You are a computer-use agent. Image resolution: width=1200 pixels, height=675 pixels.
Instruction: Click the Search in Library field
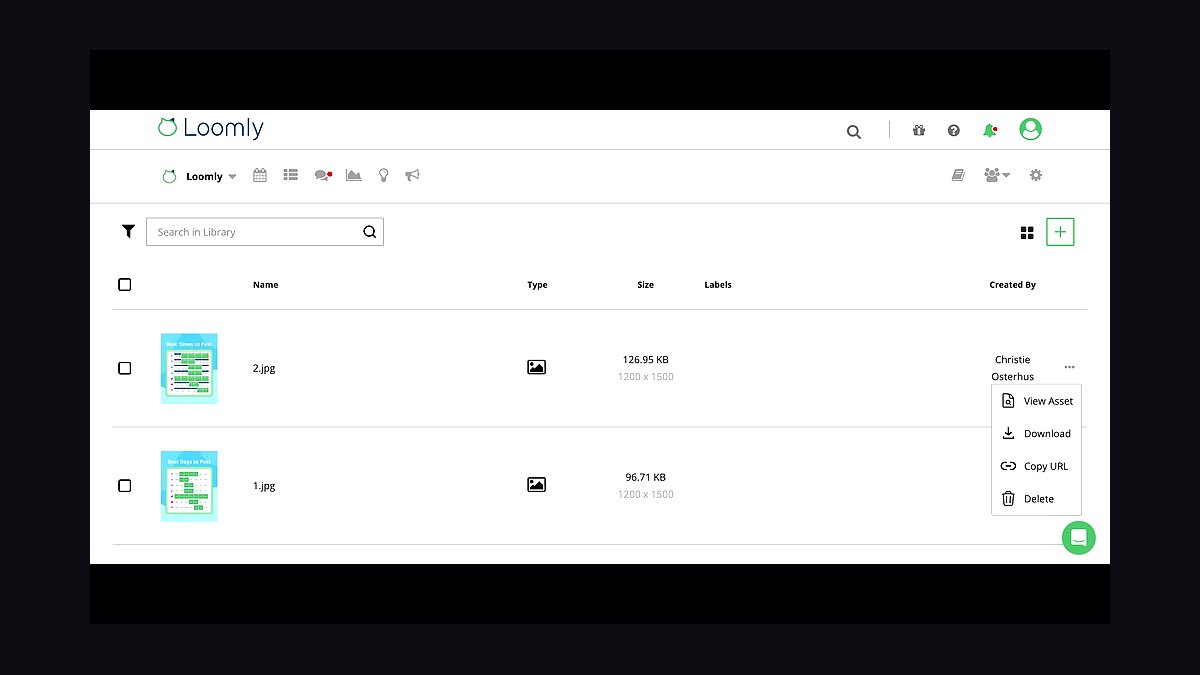(x=265, y=232)
